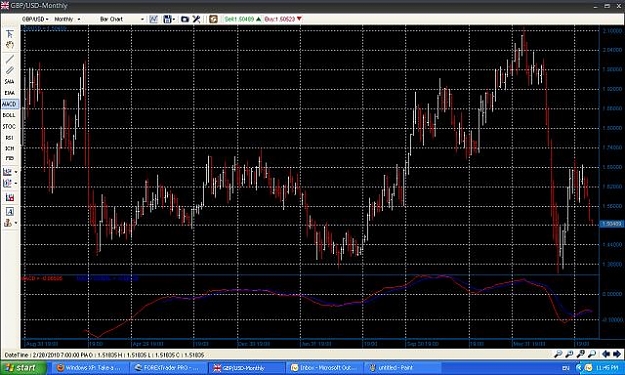Viewport: 625px width, 375px height.
Task: Choose the parallel channel lines tool
Action: point(10,70)
